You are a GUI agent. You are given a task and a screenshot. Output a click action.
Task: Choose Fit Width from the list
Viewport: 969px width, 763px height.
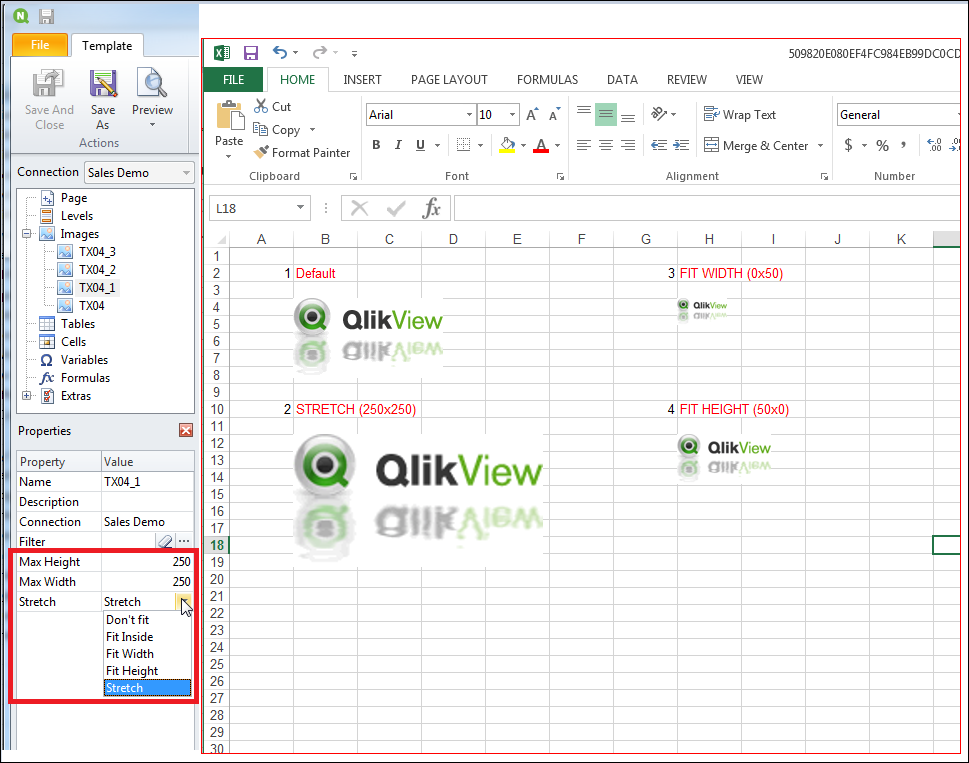coord(148,654)
